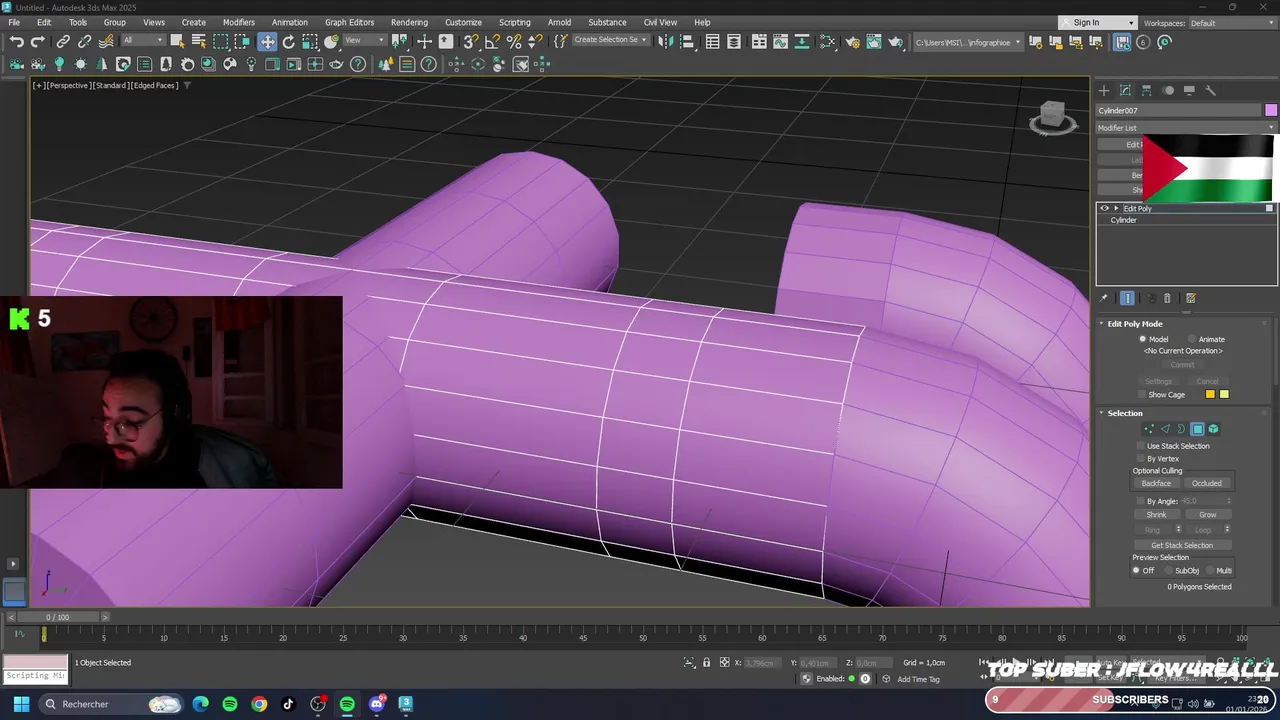Select the Model radio button
This screenshot has height=720, width=1280.
click(x=1143, y=339)
